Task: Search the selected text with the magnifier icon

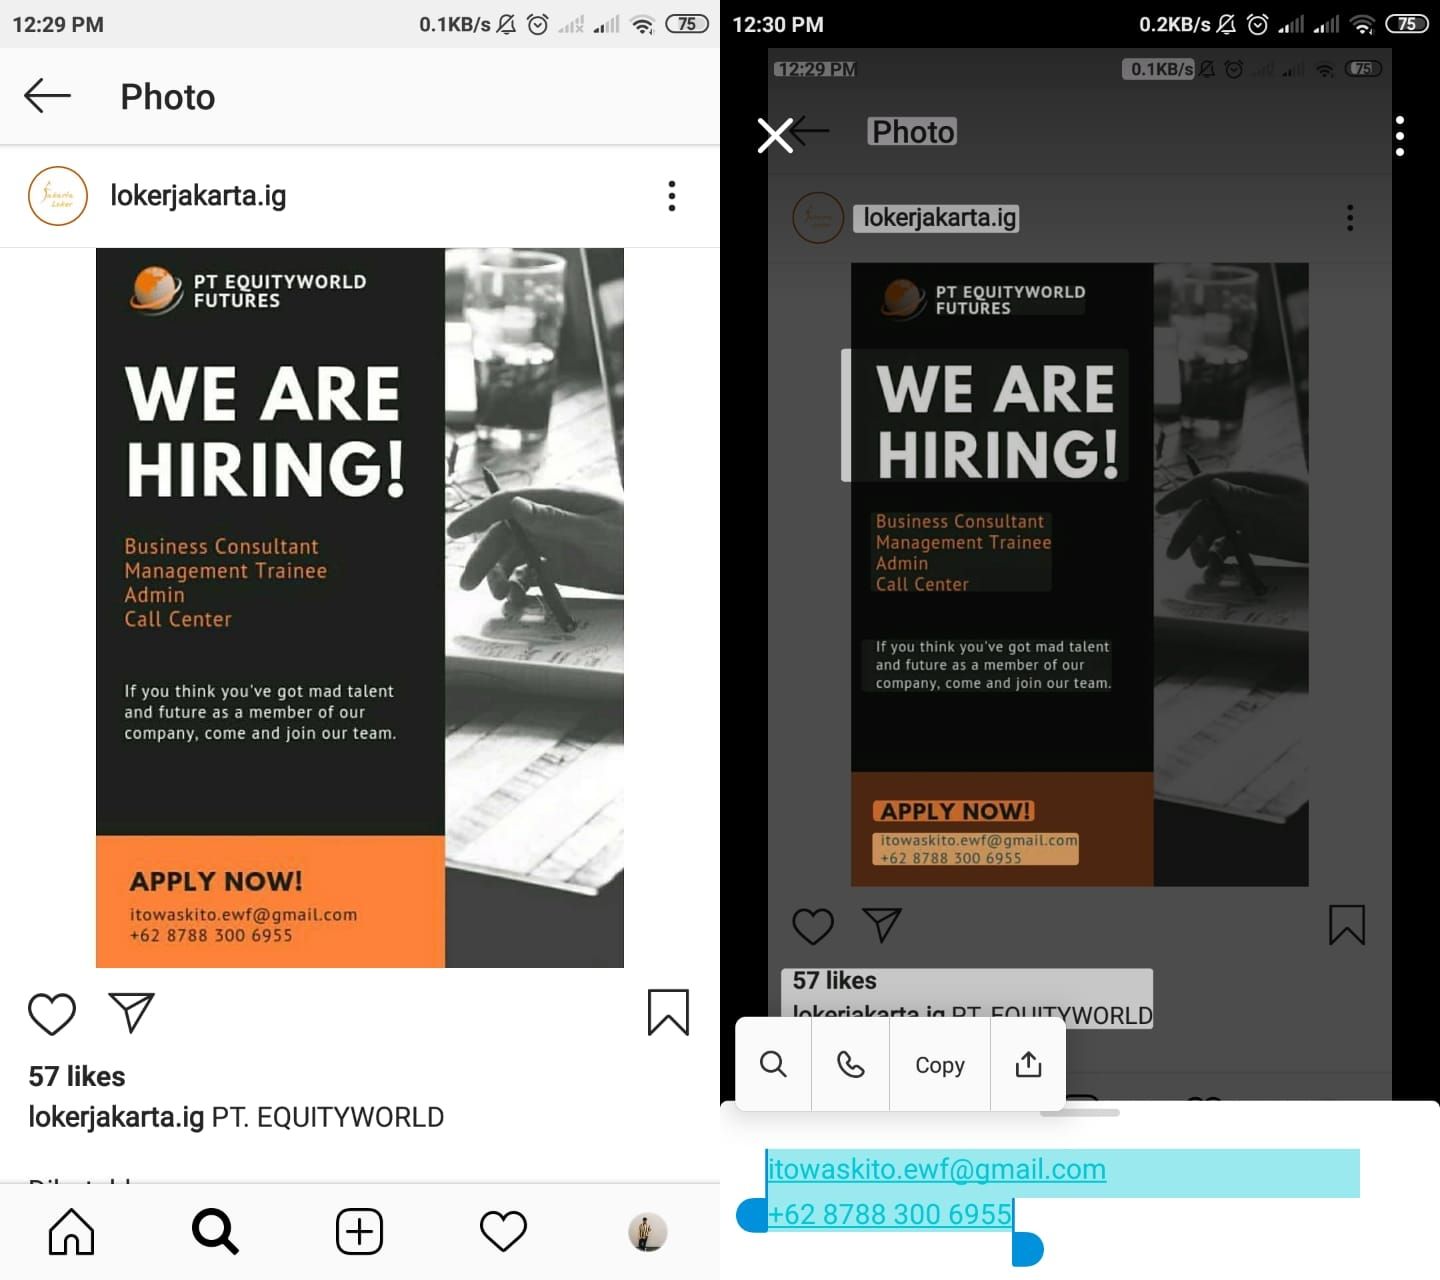Action: (x=773, y=1065)
